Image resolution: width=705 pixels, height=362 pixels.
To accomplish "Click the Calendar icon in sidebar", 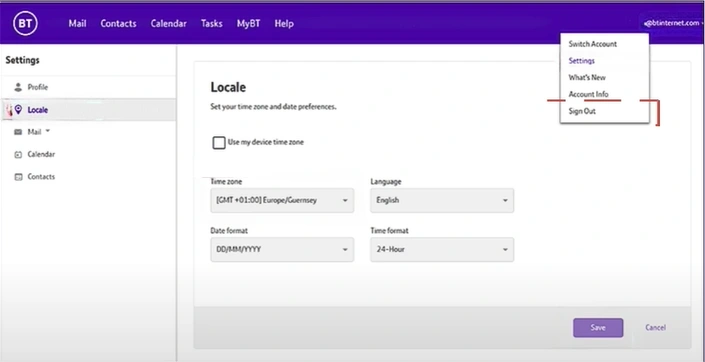I will (x=18, y=154).
